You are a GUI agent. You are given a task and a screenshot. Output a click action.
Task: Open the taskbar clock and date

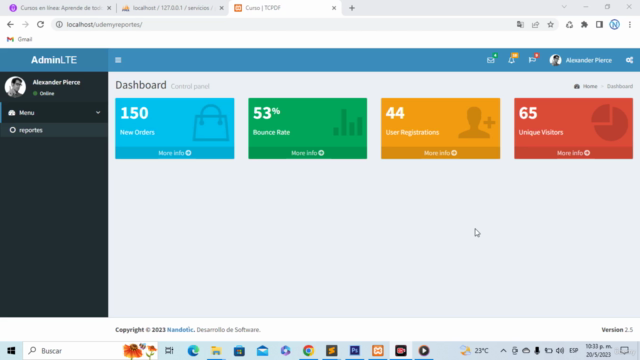tap(598, 351)
